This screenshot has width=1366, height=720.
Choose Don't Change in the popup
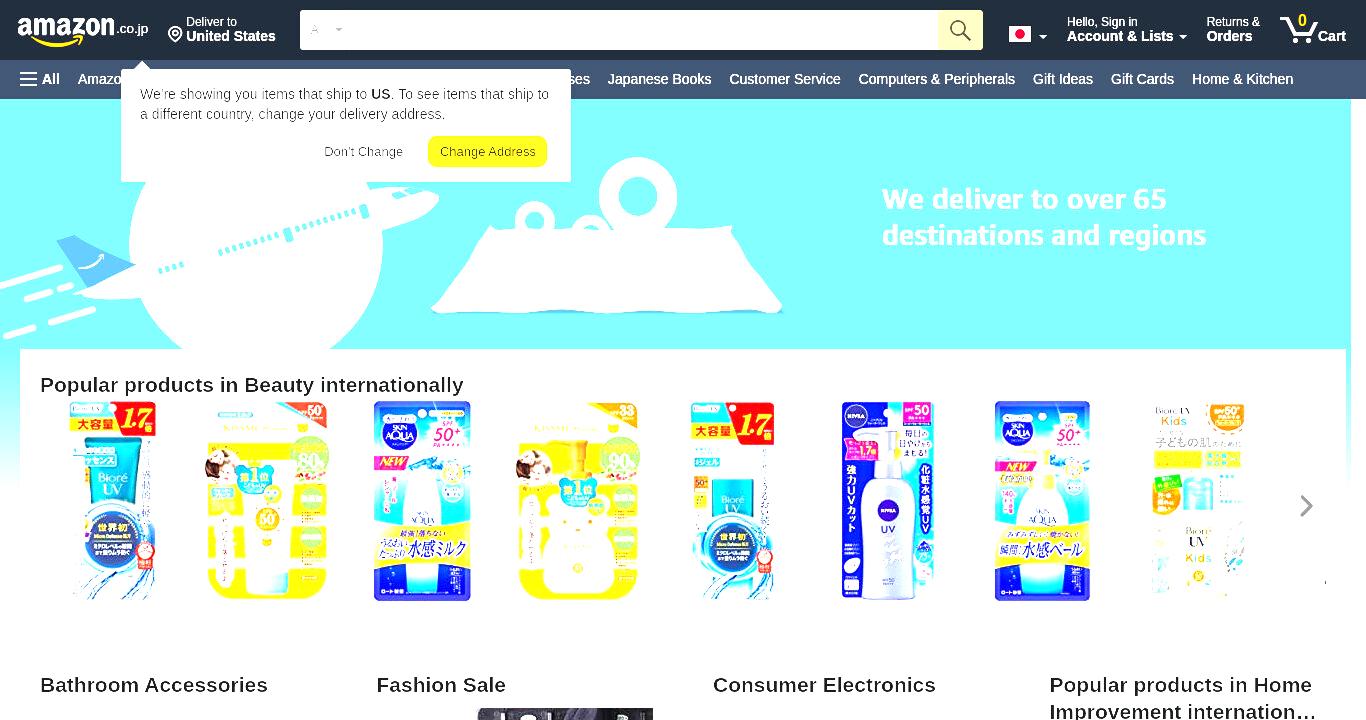(x=363, y=151)
